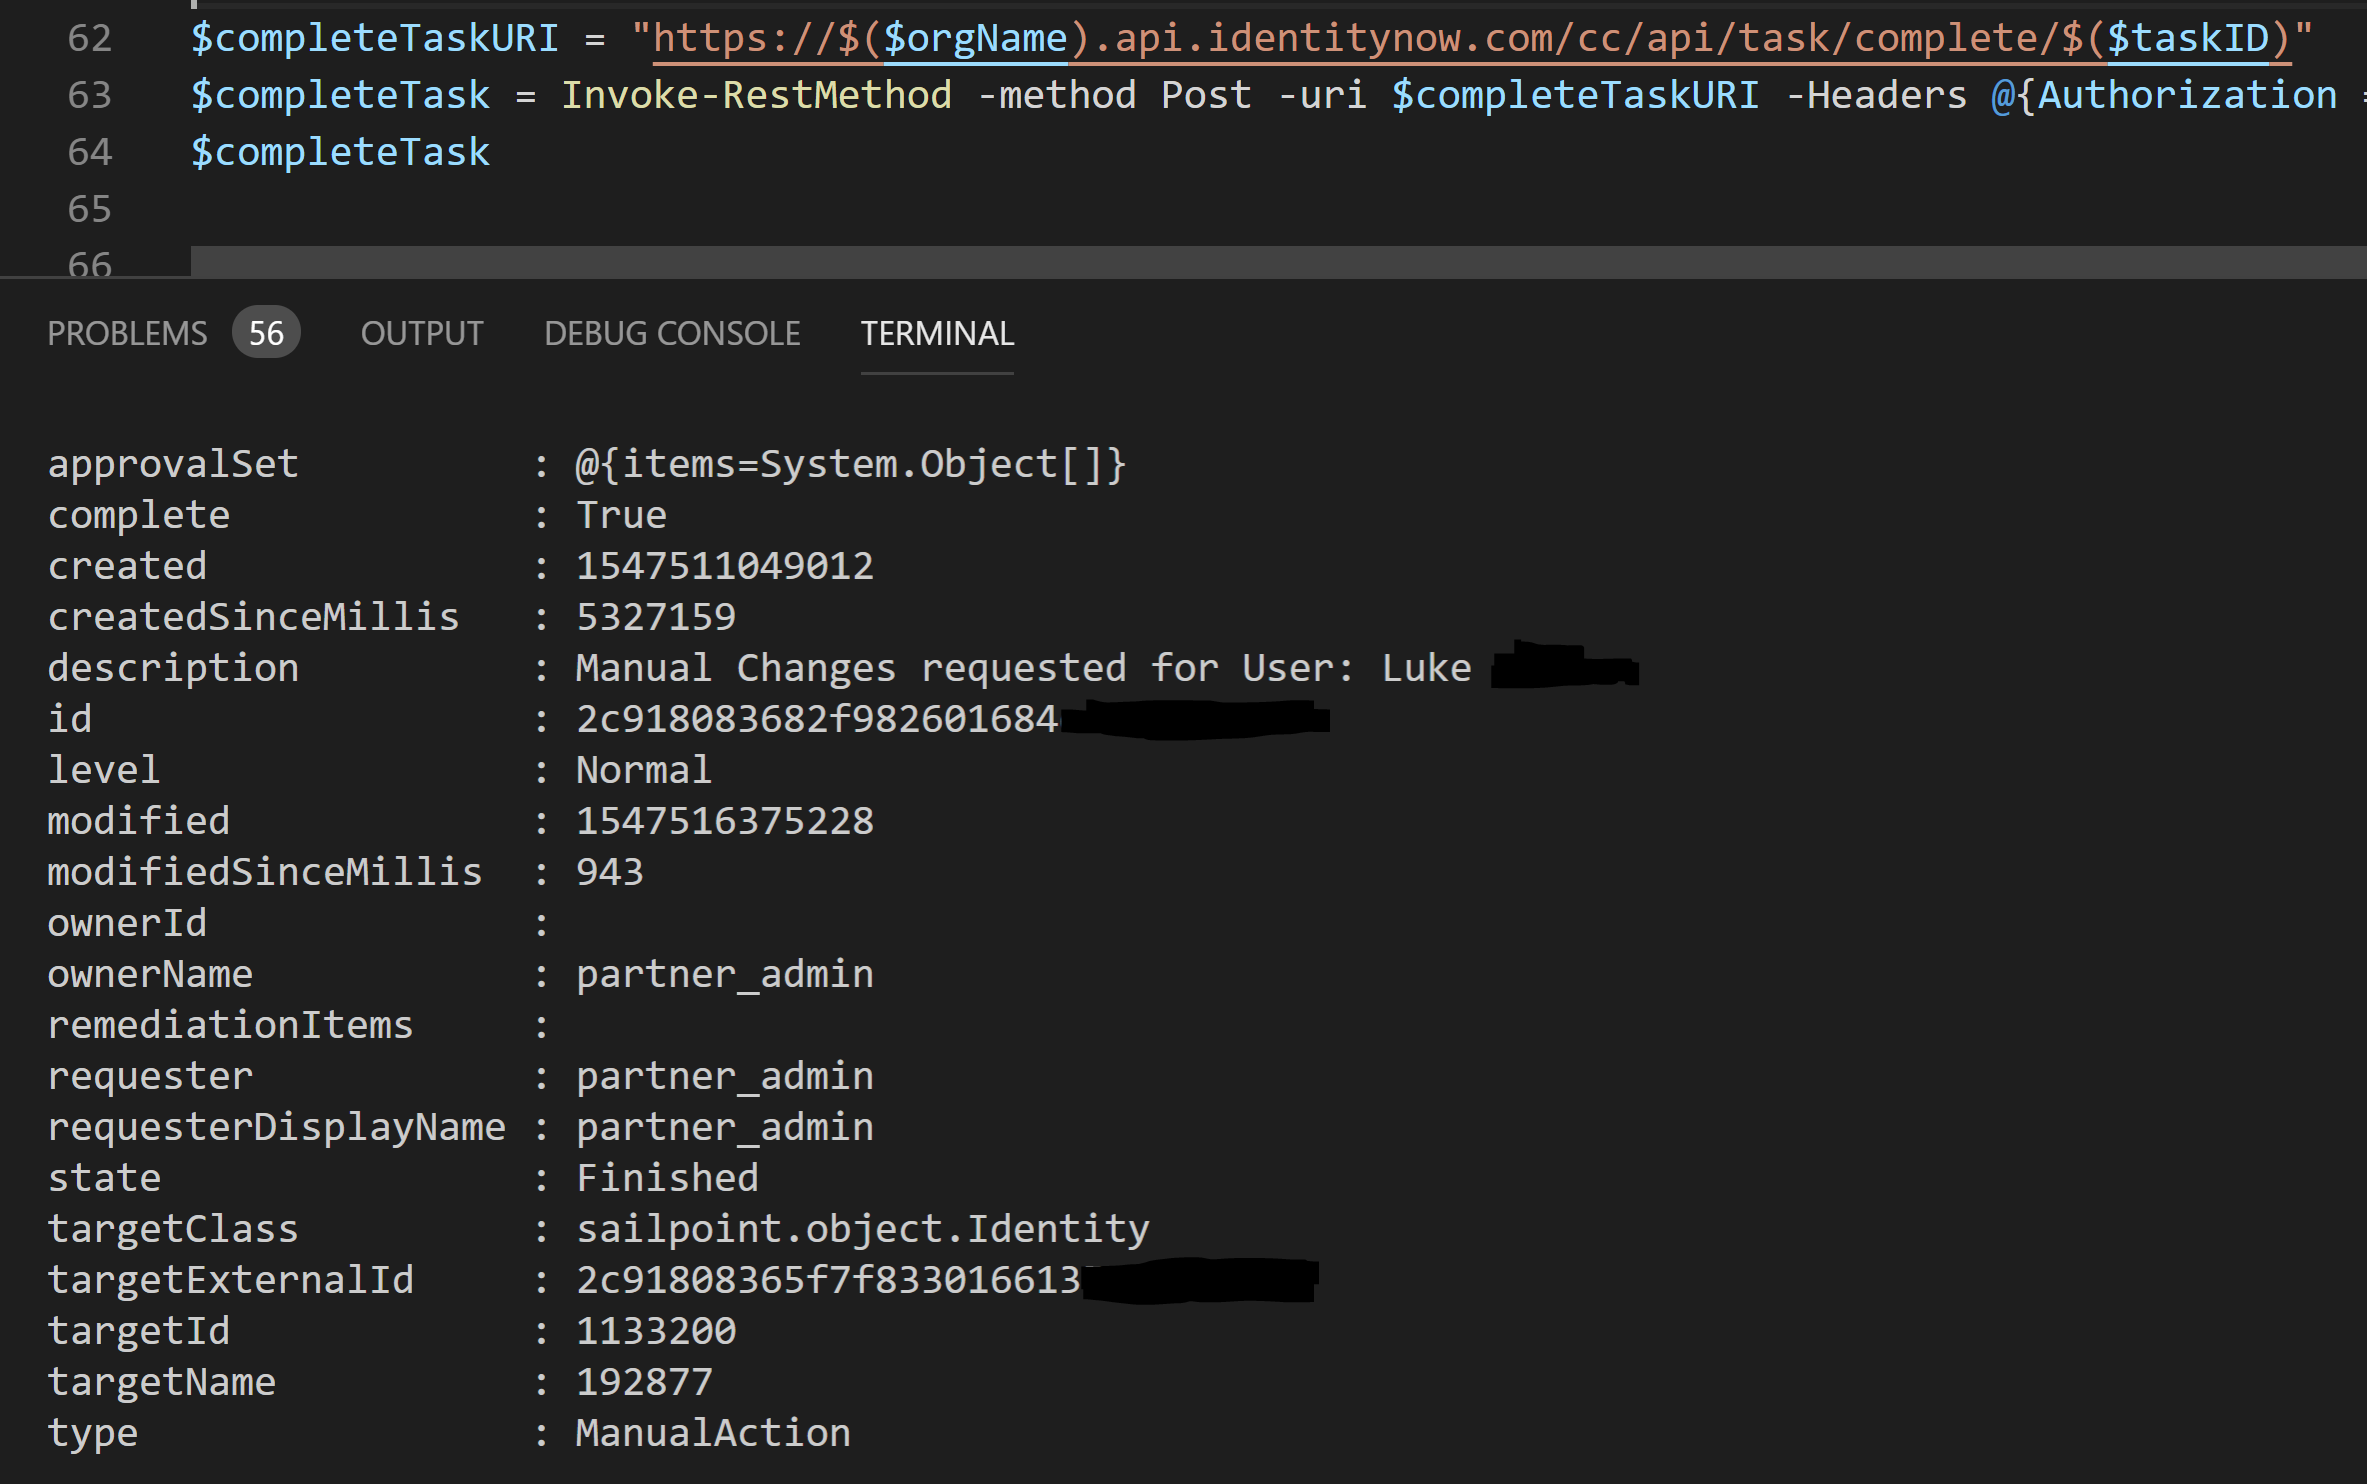Open the OUTPUT tab
The height and width of the screenshot is (1484, 2367).
tap(422, 333)
